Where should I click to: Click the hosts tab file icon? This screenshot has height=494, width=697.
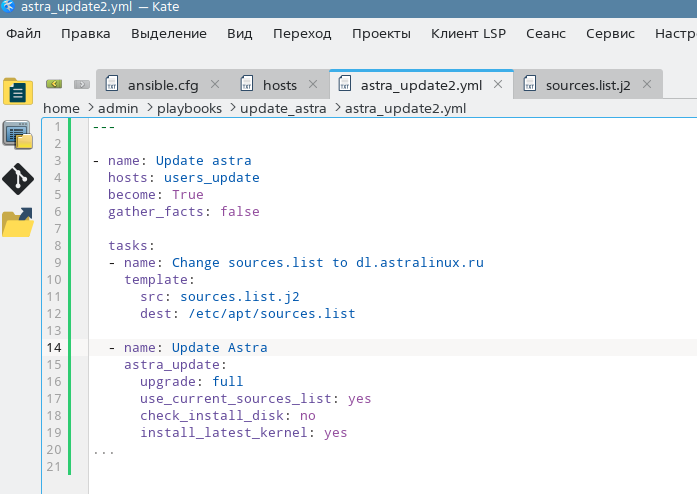pyautogui.click(x=247, y=84)
